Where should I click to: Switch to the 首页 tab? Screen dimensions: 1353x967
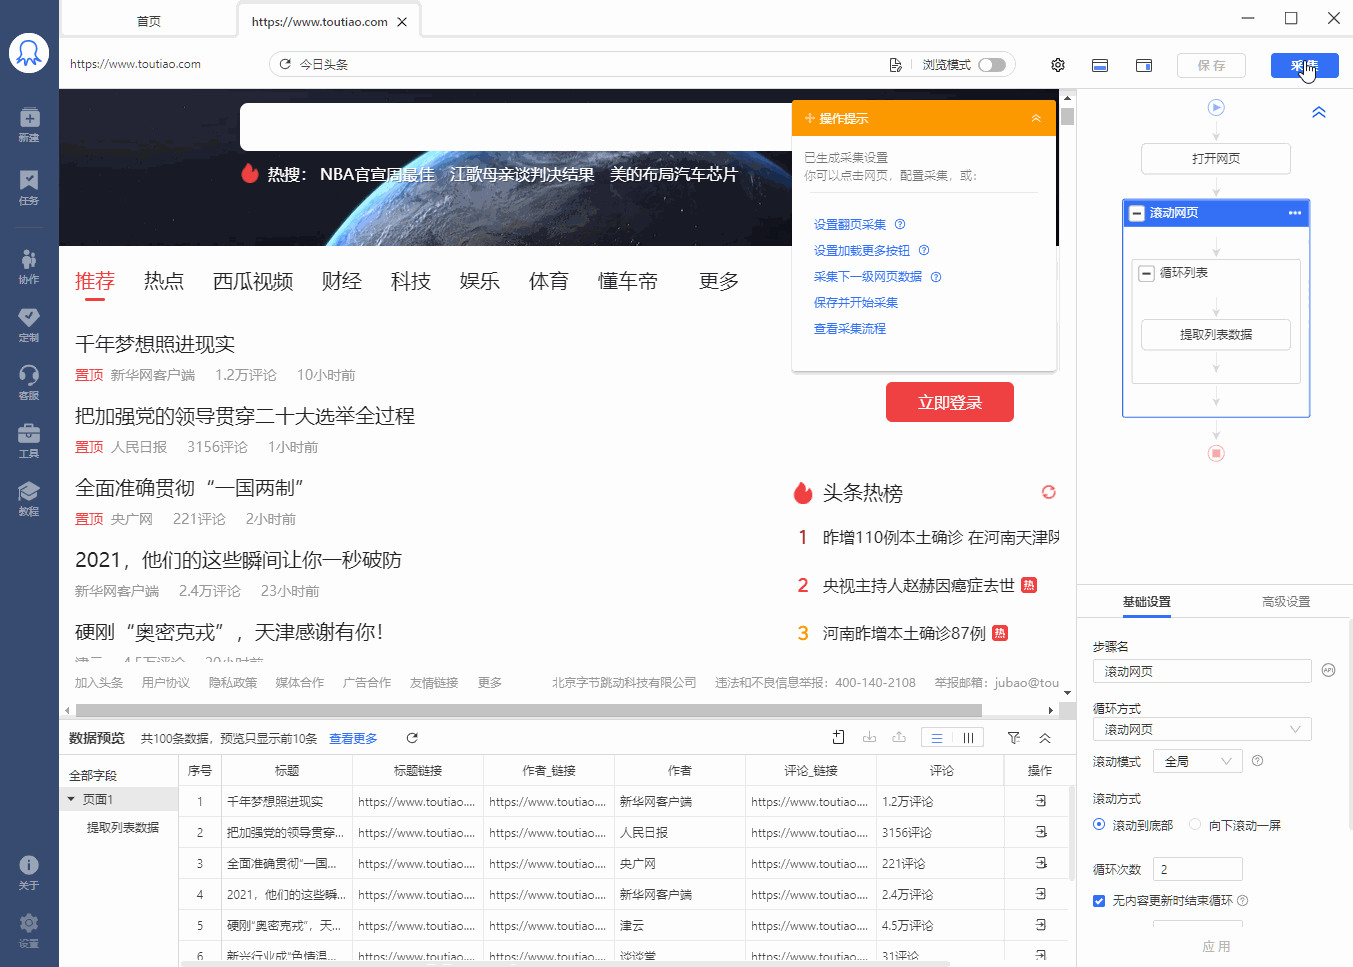(149, 21)
